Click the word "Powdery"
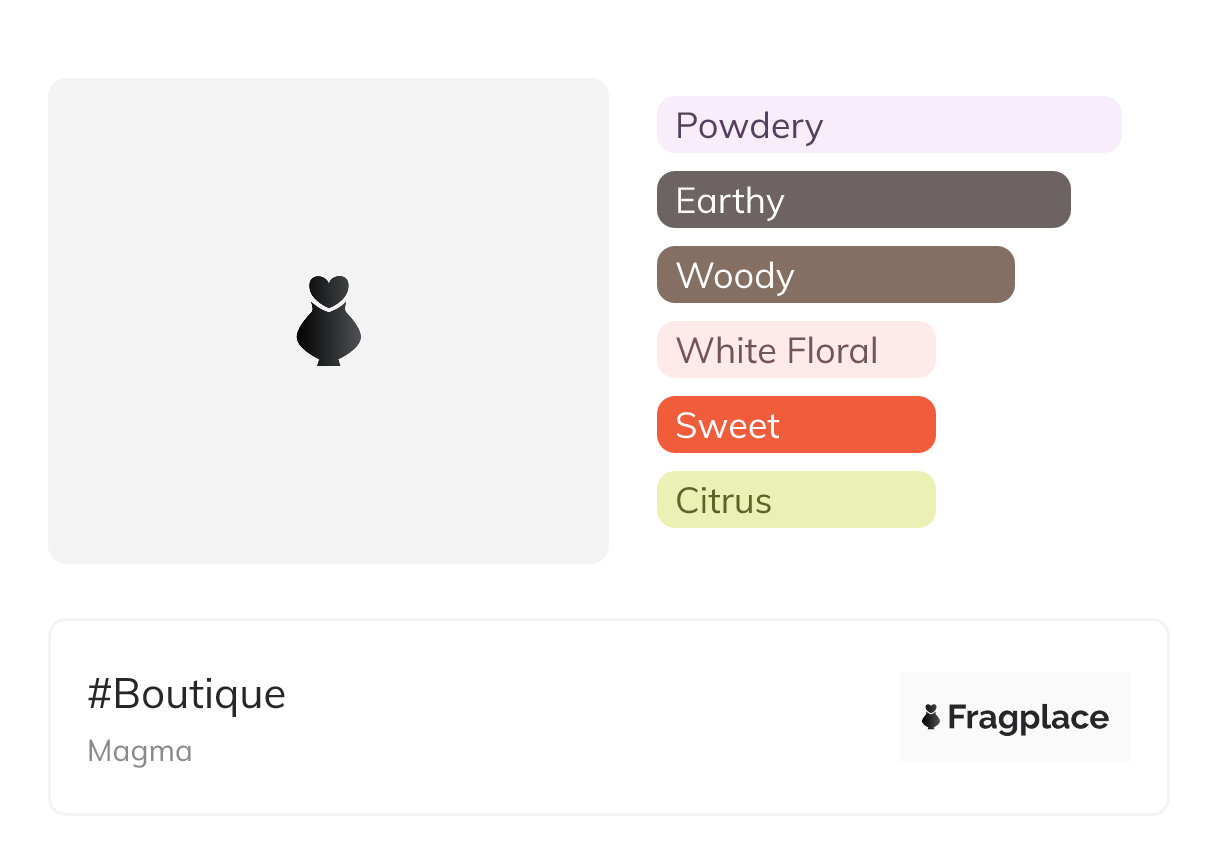 tap(749, 126)
